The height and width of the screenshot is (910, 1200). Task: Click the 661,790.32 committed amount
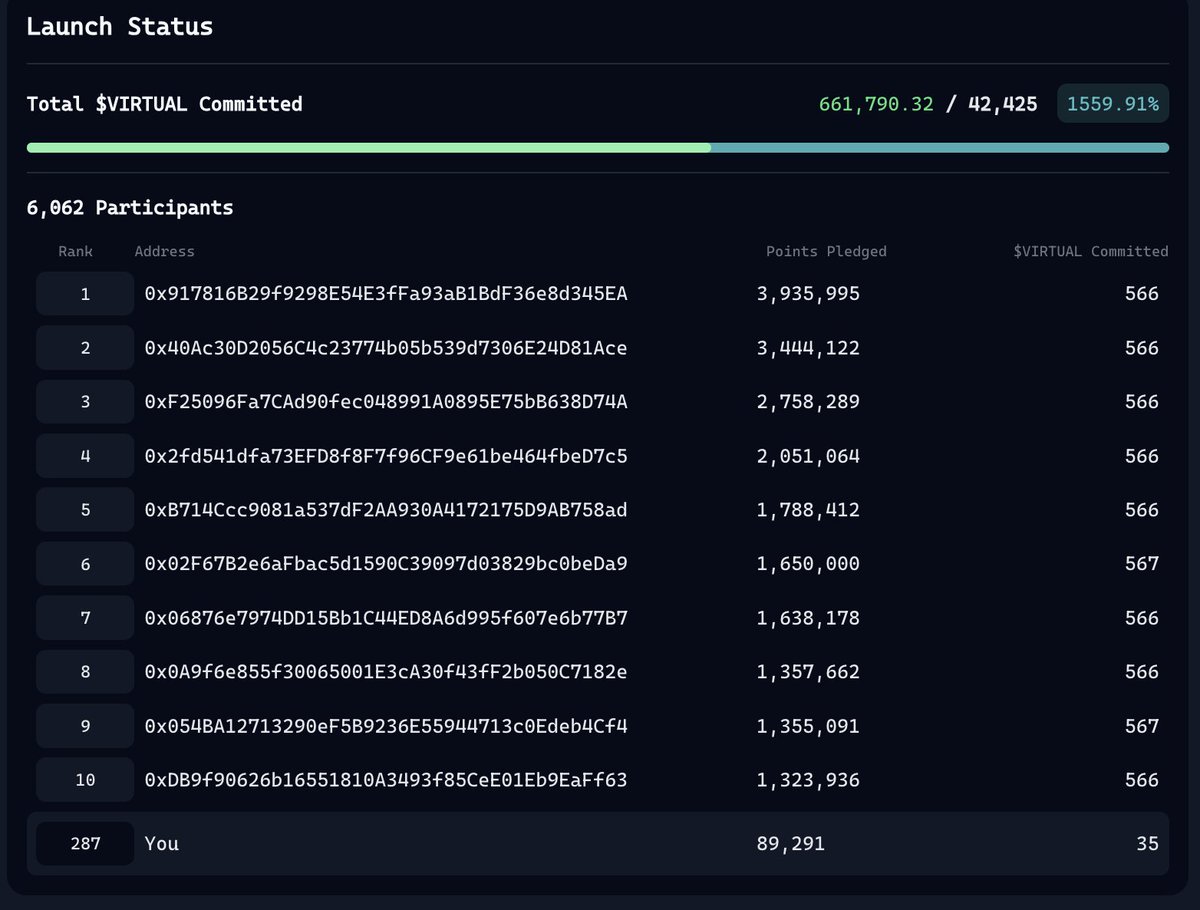tap(876, 104)
